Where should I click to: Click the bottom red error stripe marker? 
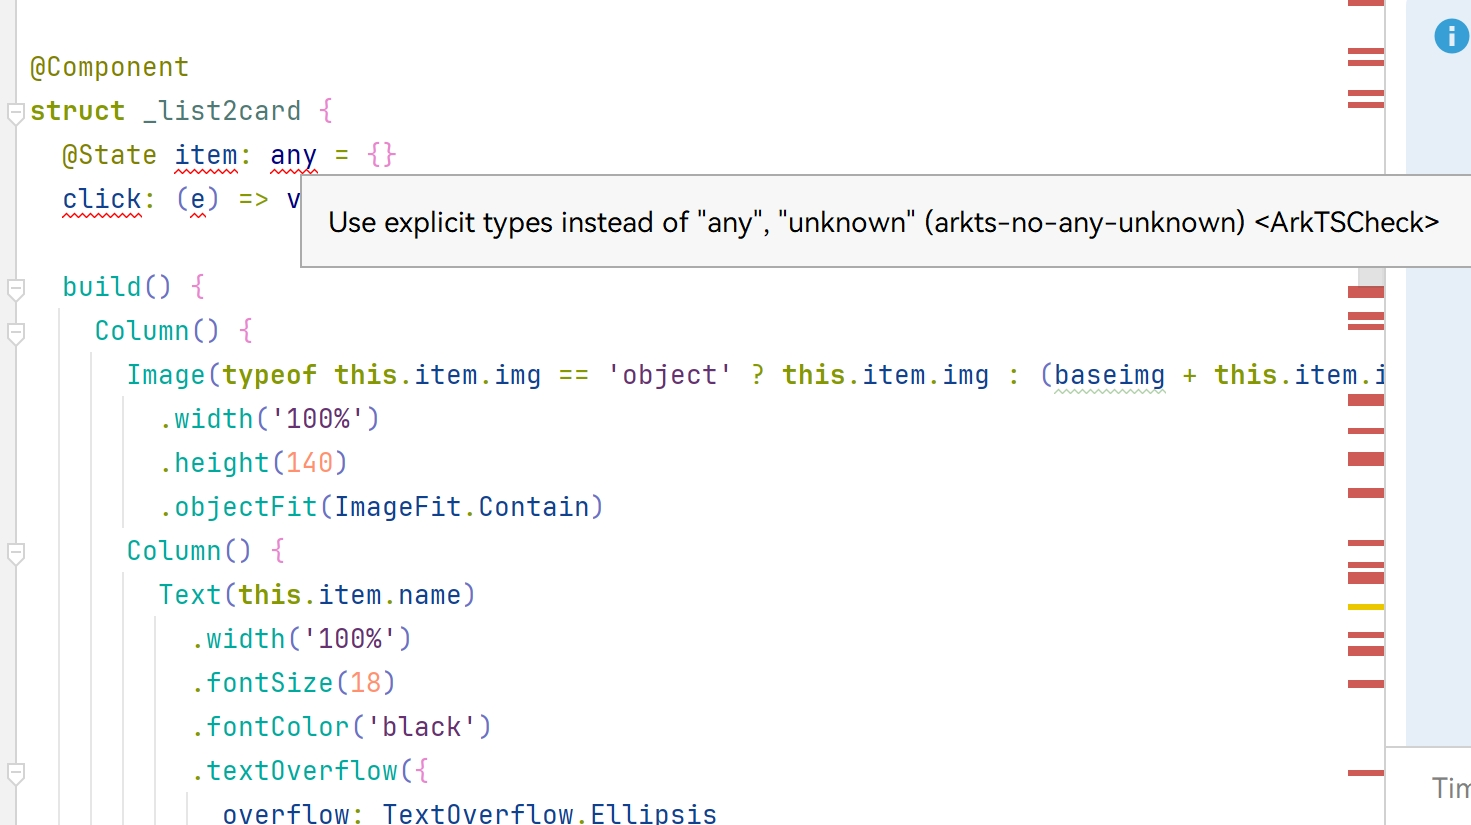point(1365,773)
